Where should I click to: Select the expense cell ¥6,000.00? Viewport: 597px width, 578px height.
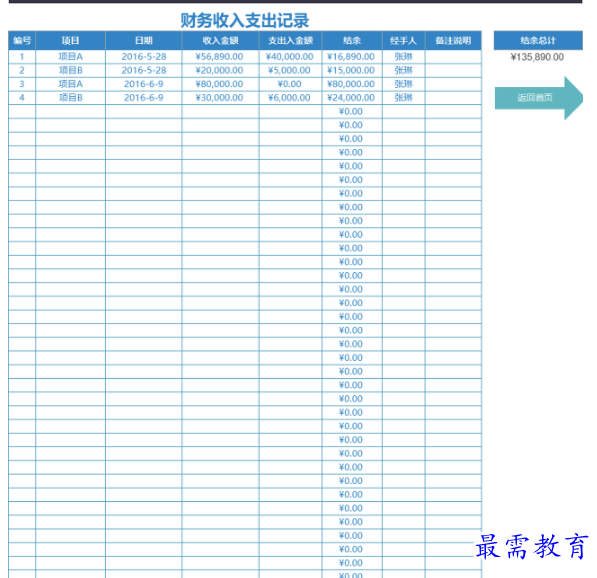pyautogui.click(x=291, y=98)
